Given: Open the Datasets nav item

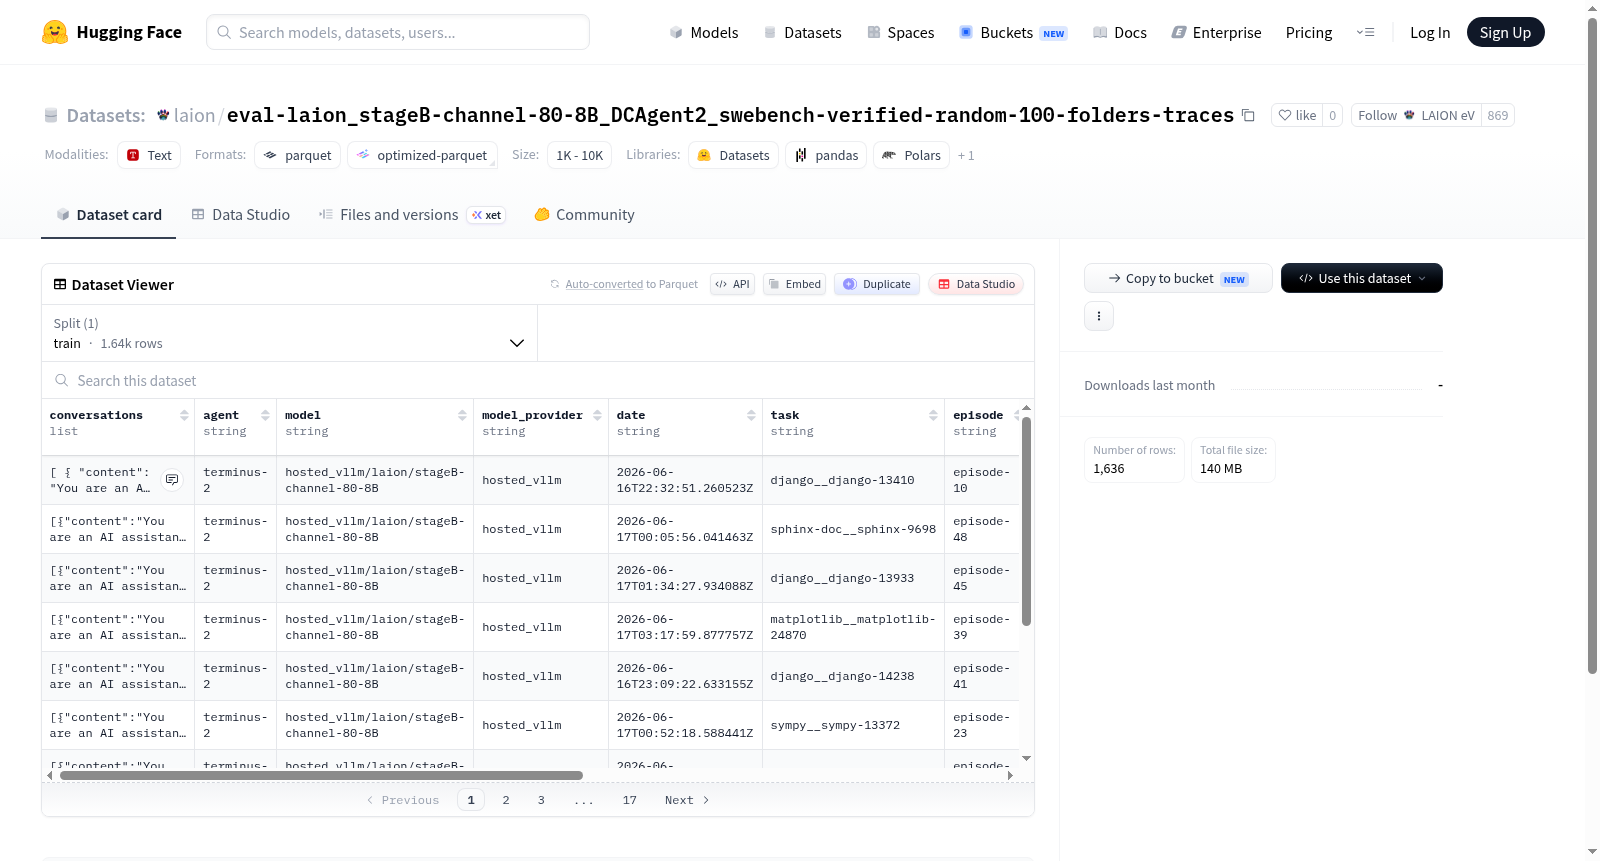Looking at the screenshot, I should (x=802, y=32).
